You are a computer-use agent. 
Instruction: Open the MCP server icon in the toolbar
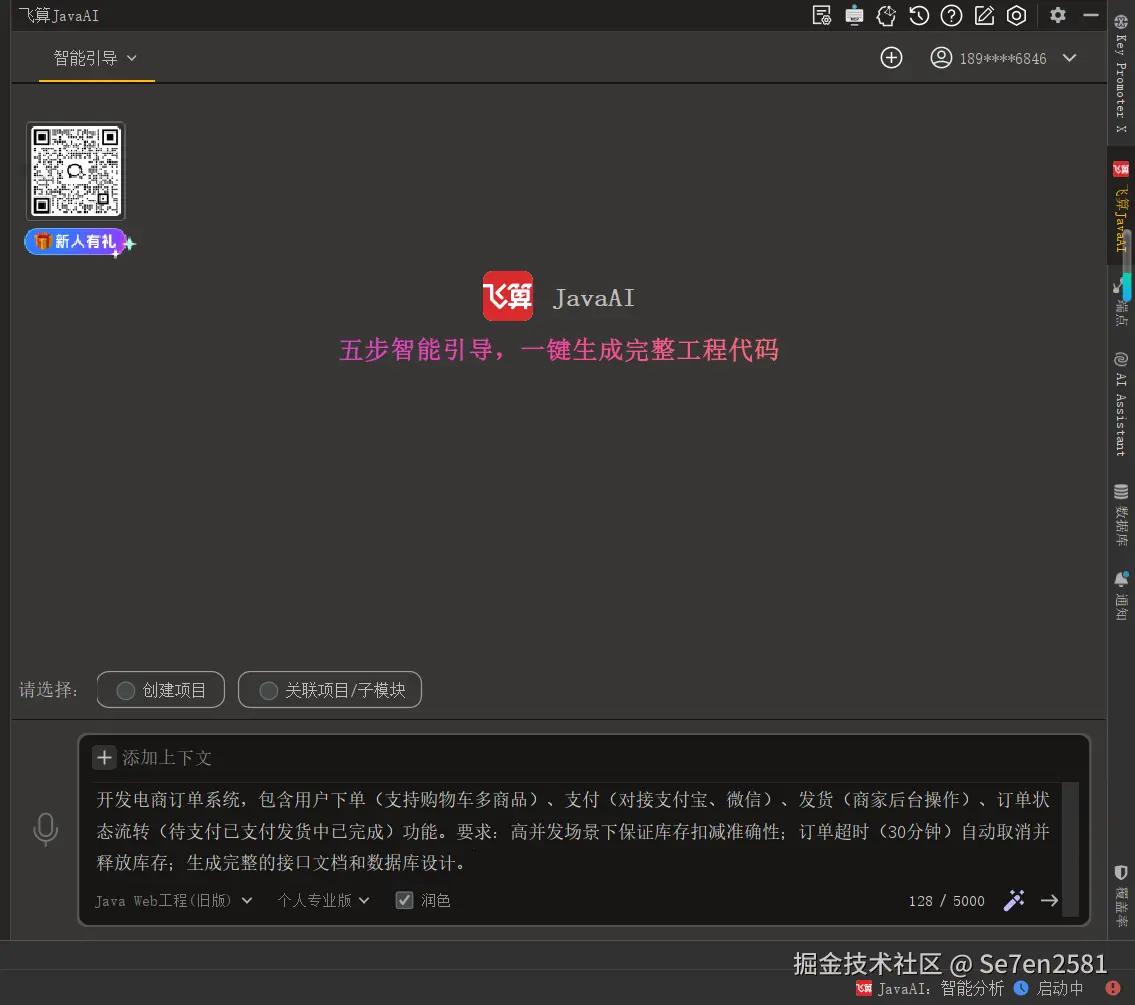(x=854, y=15)
